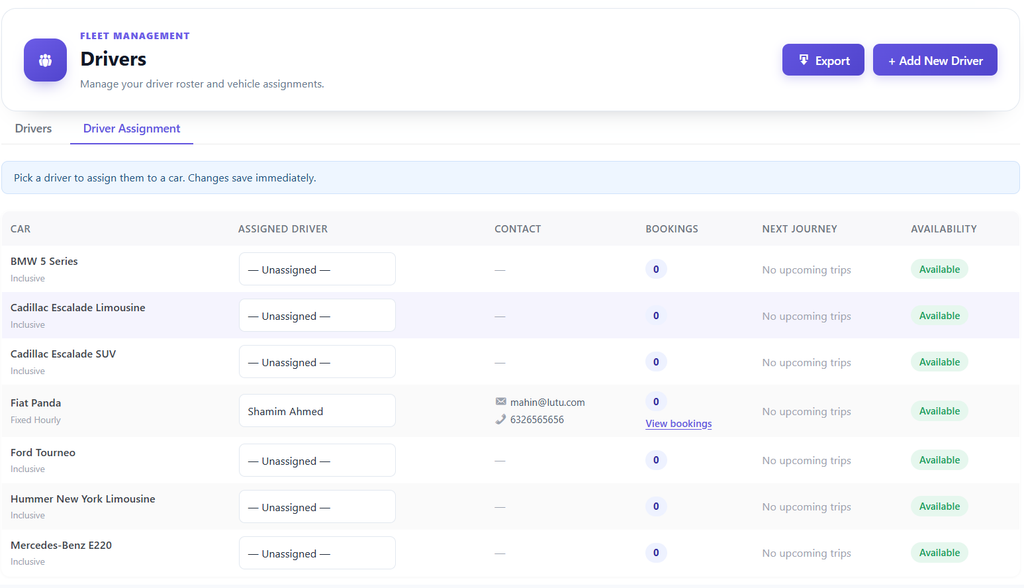Open the Ford Tourneo driver dropdown
This screenshot has height=588, width=1024.
[317, 461]
